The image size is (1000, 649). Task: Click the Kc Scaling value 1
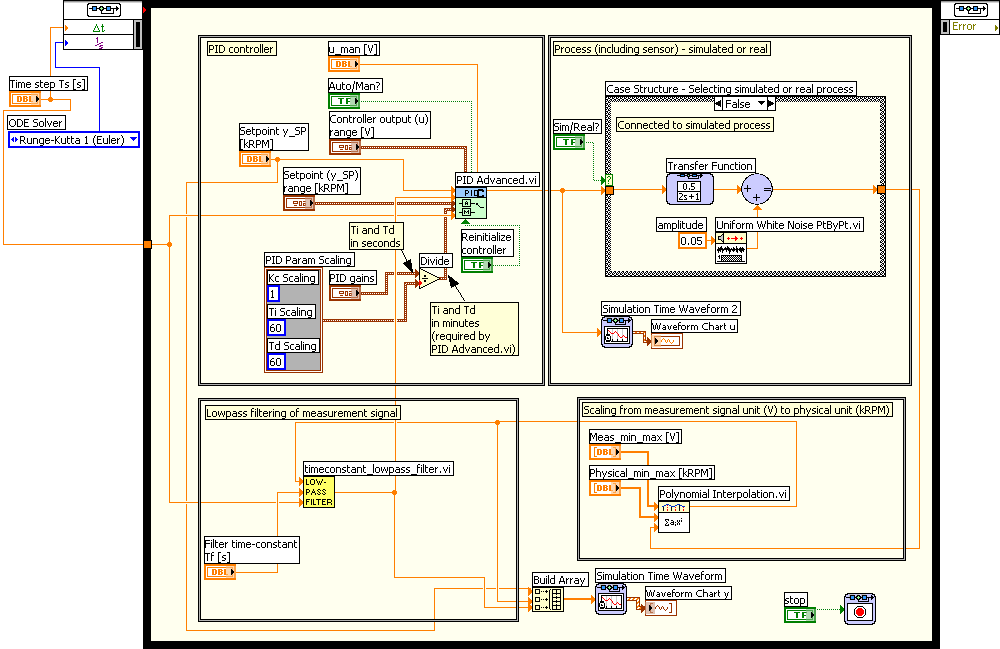click(x=274, y=294)
